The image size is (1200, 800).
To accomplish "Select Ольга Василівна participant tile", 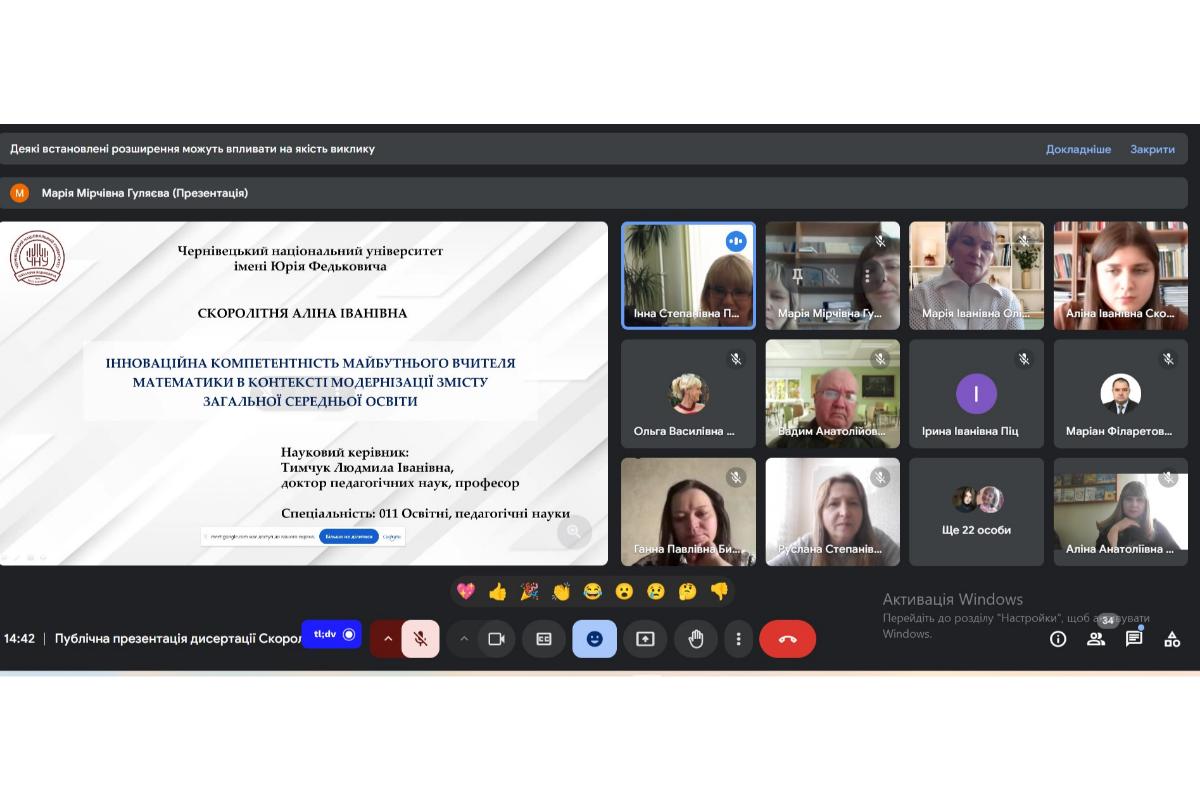I will pyautogui.click(x=688, y=393).
